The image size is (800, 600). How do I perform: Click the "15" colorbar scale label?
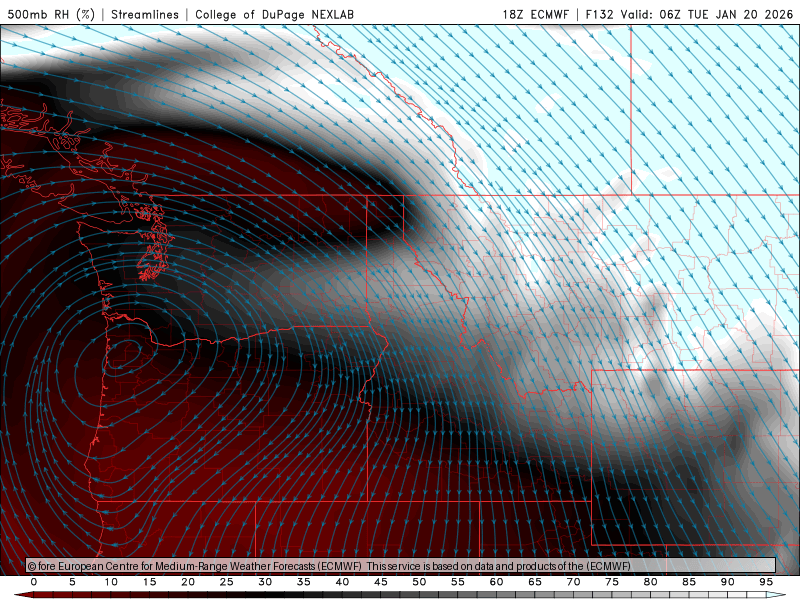pos(149,582)
